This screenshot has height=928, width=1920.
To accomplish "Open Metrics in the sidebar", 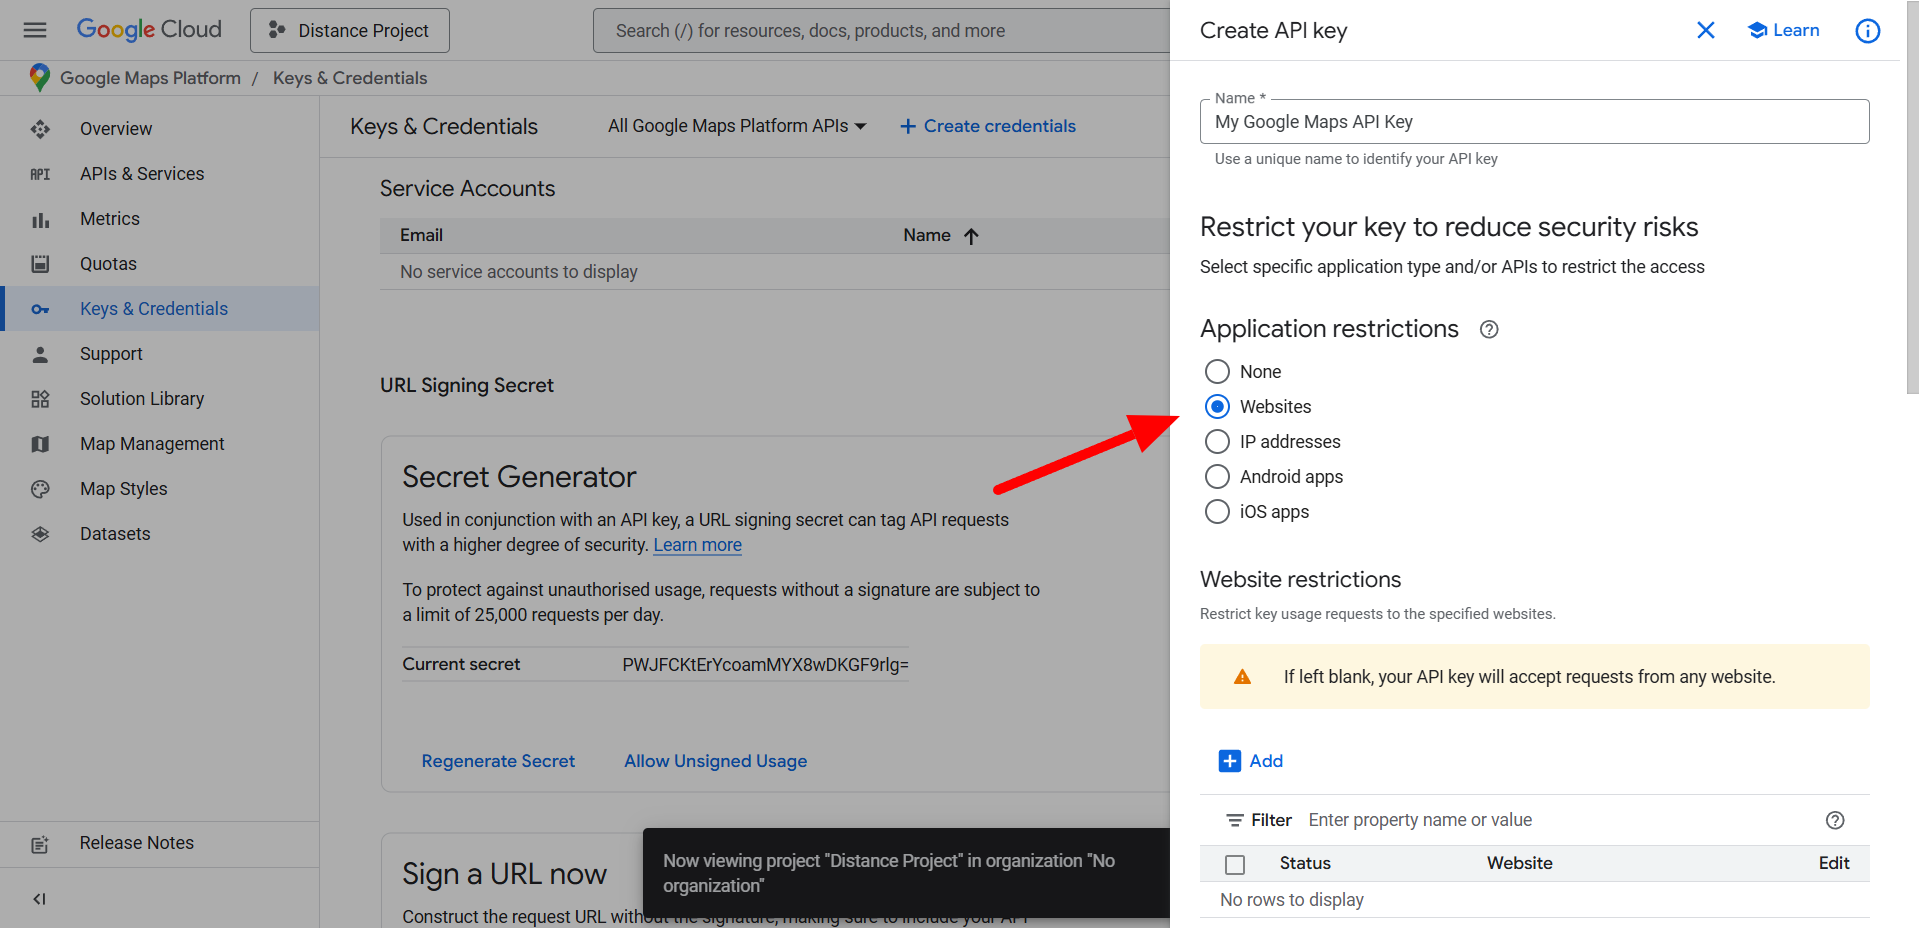I will pos(110,219).
